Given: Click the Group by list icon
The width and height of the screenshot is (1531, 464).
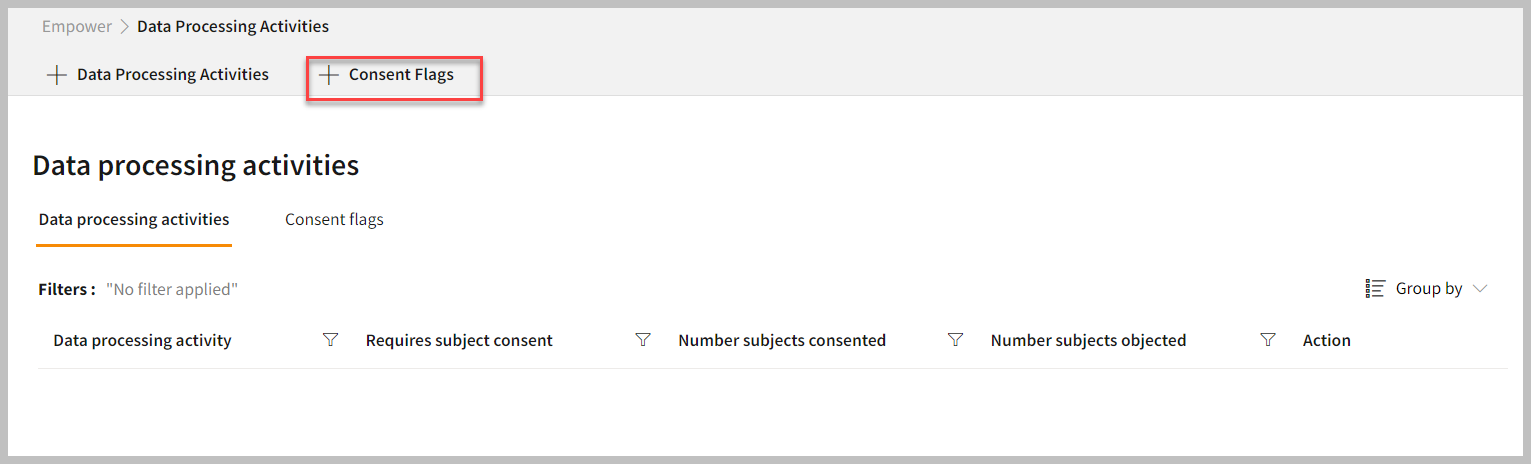Looking at the screenshot, I should (1375, 288).
